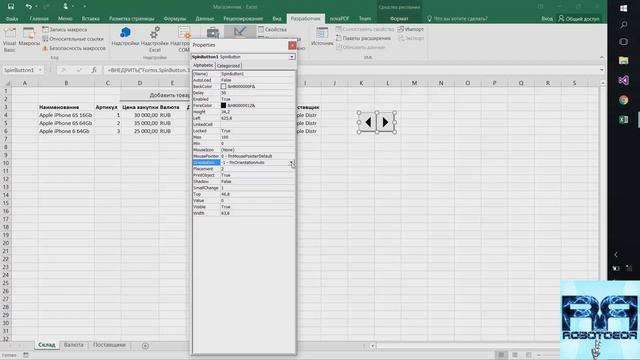Open Безопасность макросов settings
Image resolution: width=640 pixels, height=360 pixels.
[x=73, y=48]
